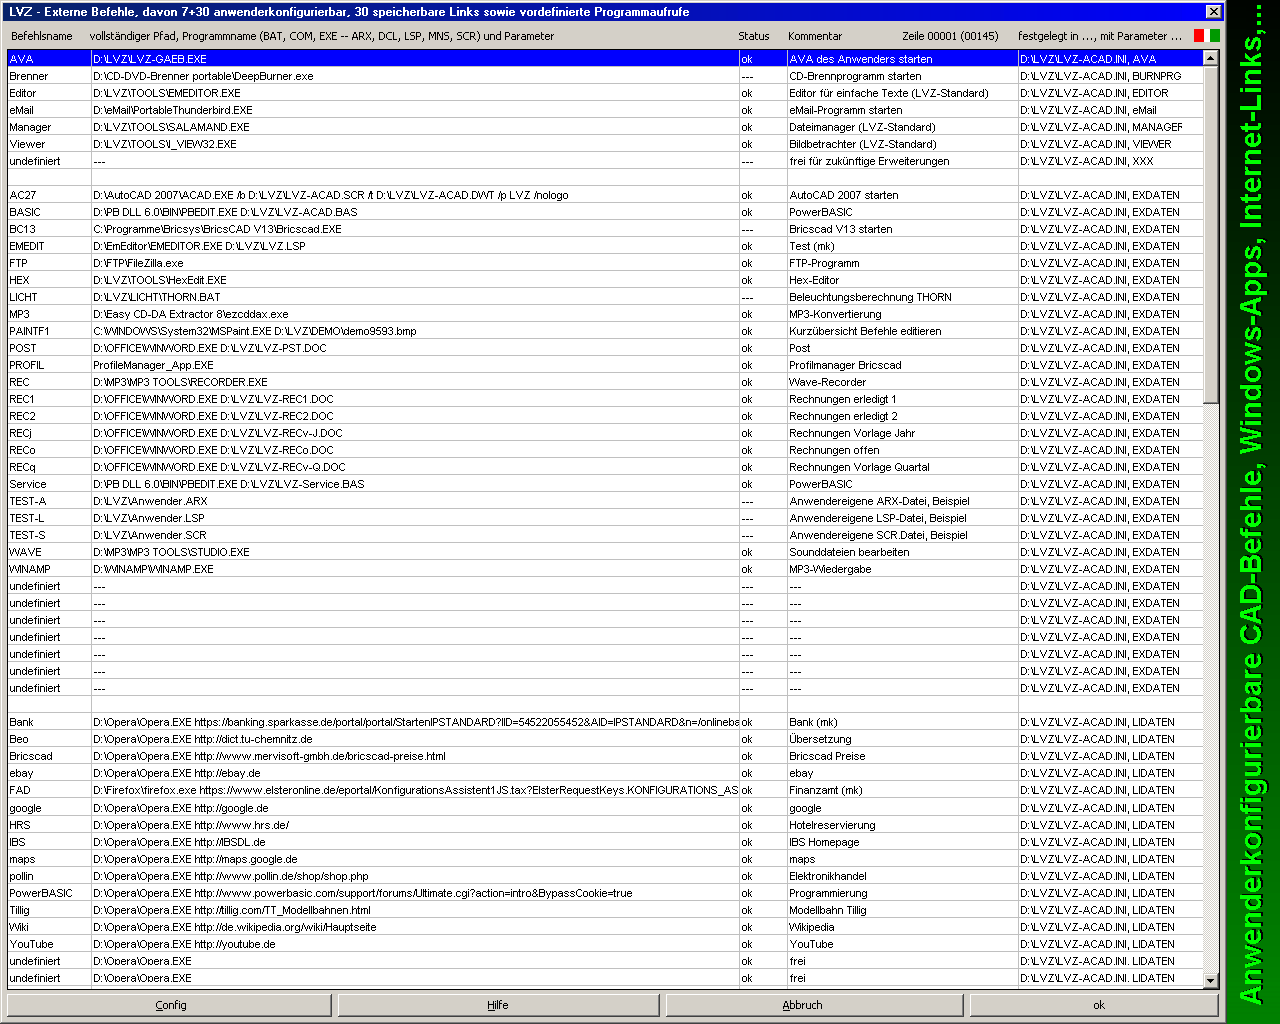This screenshot has width=1280, height=1024.
Task: Select the eMail command name cell
Action: [x=49, y=110]
